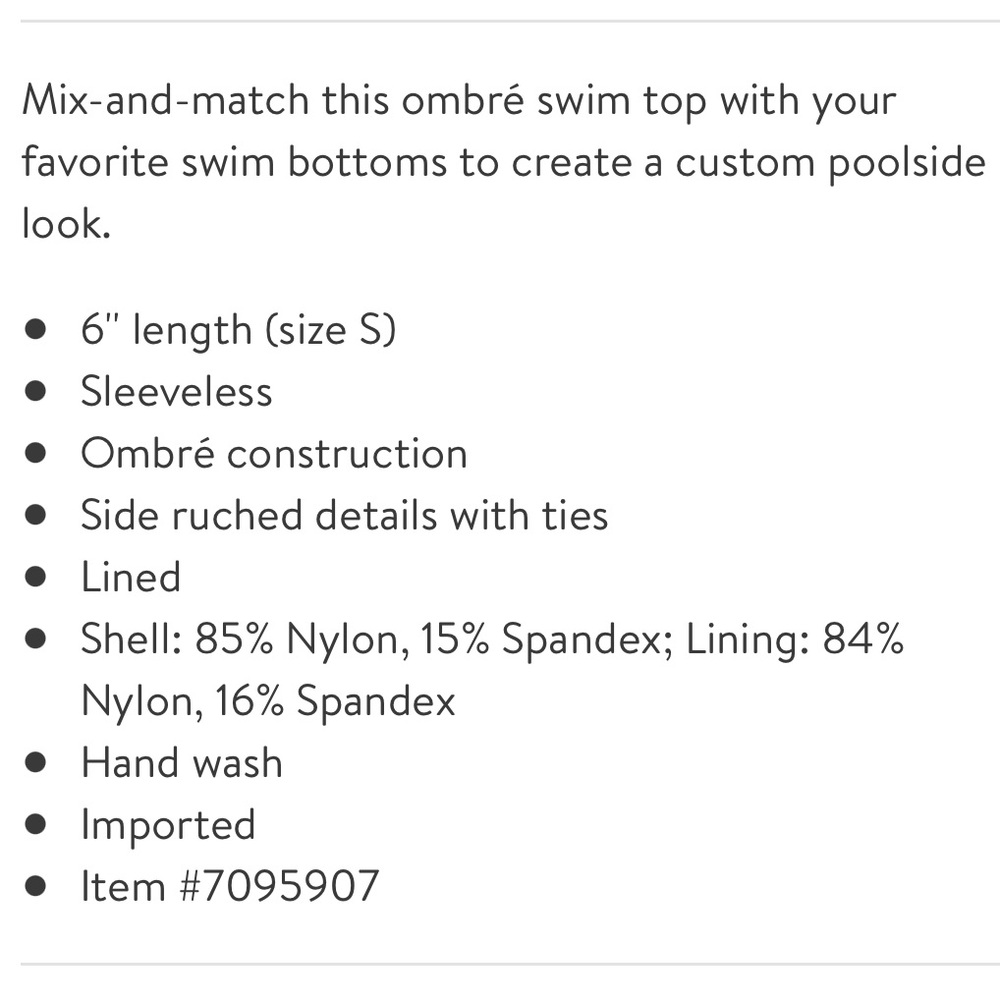
Task: Click the bullet dot before "Hand wash"
Action: tap(37, 764)
